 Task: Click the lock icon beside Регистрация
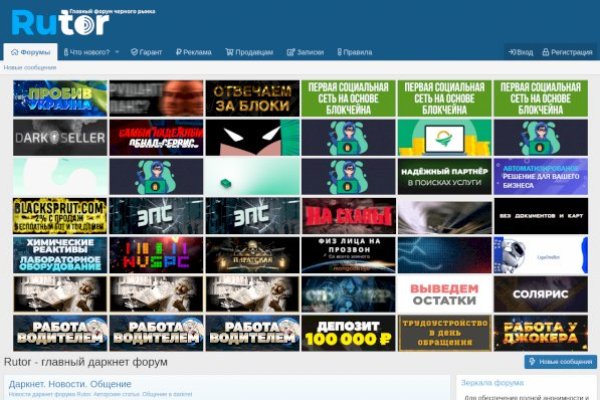(x=545, y=52)
